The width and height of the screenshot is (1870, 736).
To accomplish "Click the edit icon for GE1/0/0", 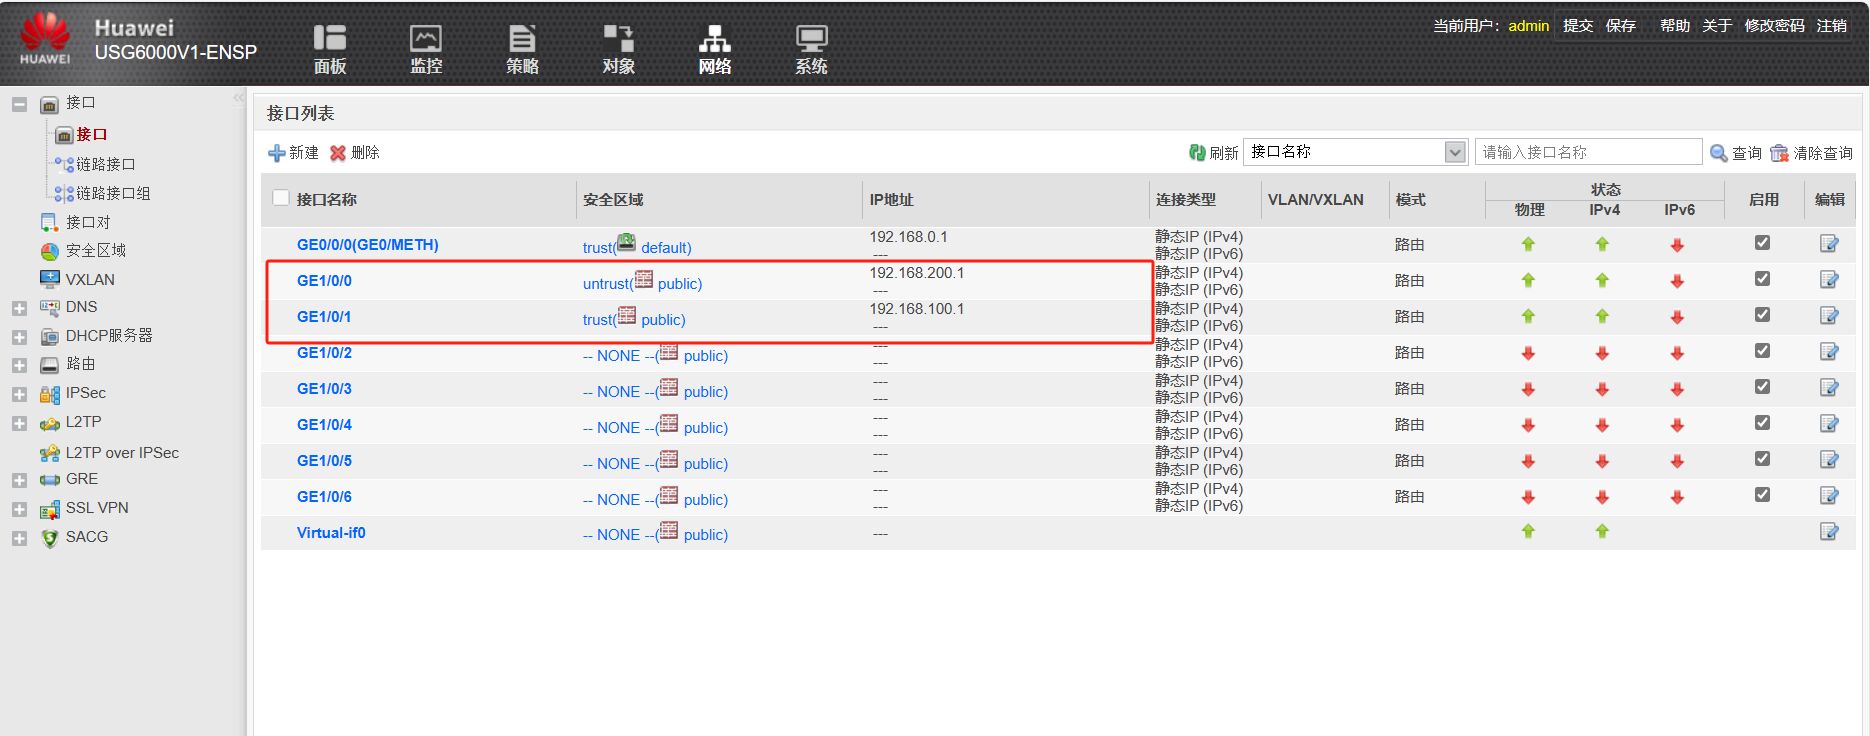I will point(1829,280).
